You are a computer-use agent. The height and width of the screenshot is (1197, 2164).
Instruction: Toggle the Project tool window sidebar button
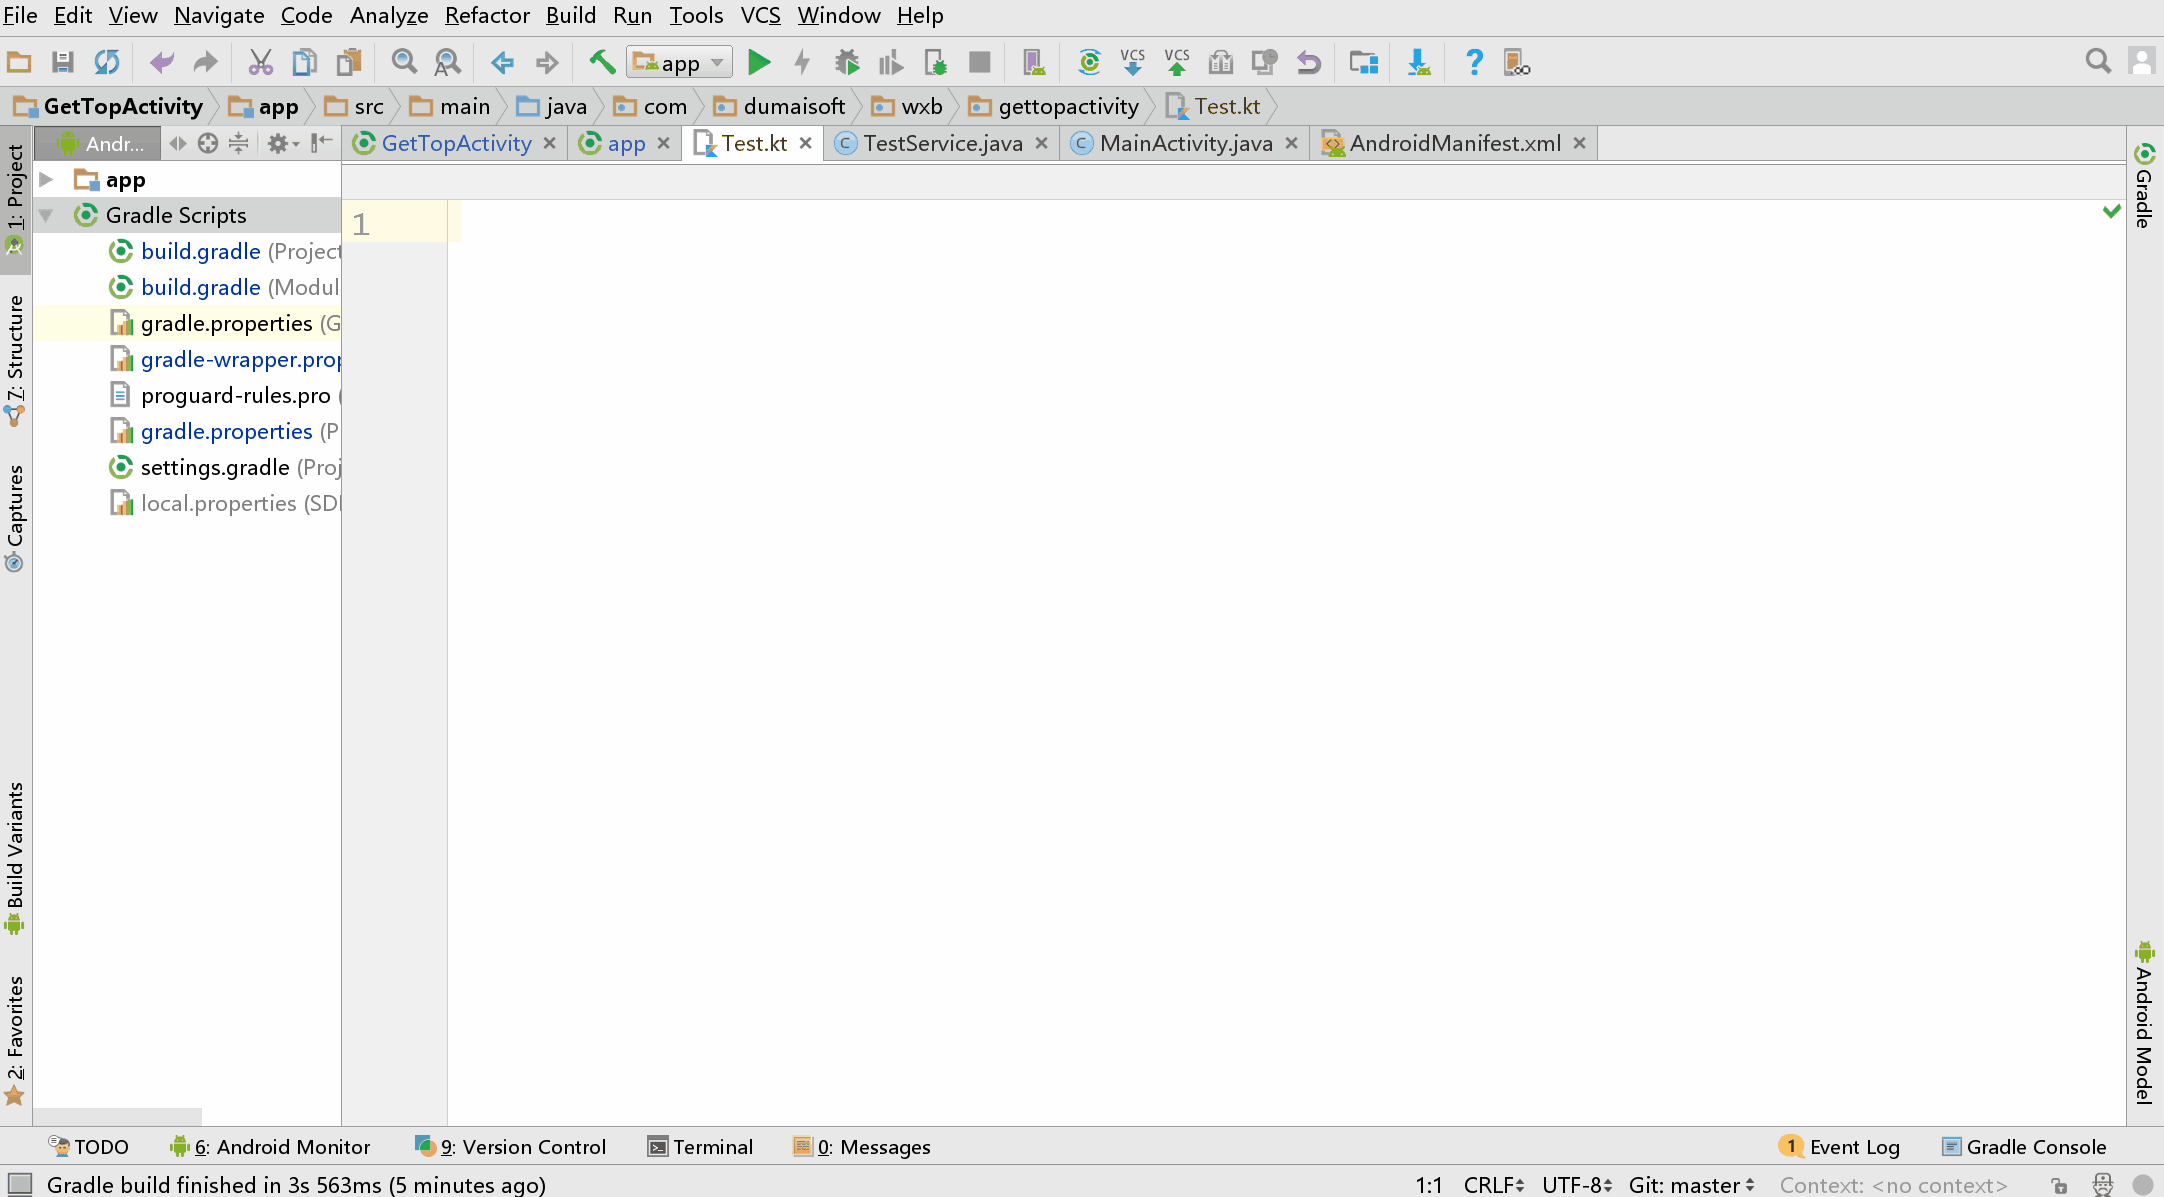tap(15, 188)
